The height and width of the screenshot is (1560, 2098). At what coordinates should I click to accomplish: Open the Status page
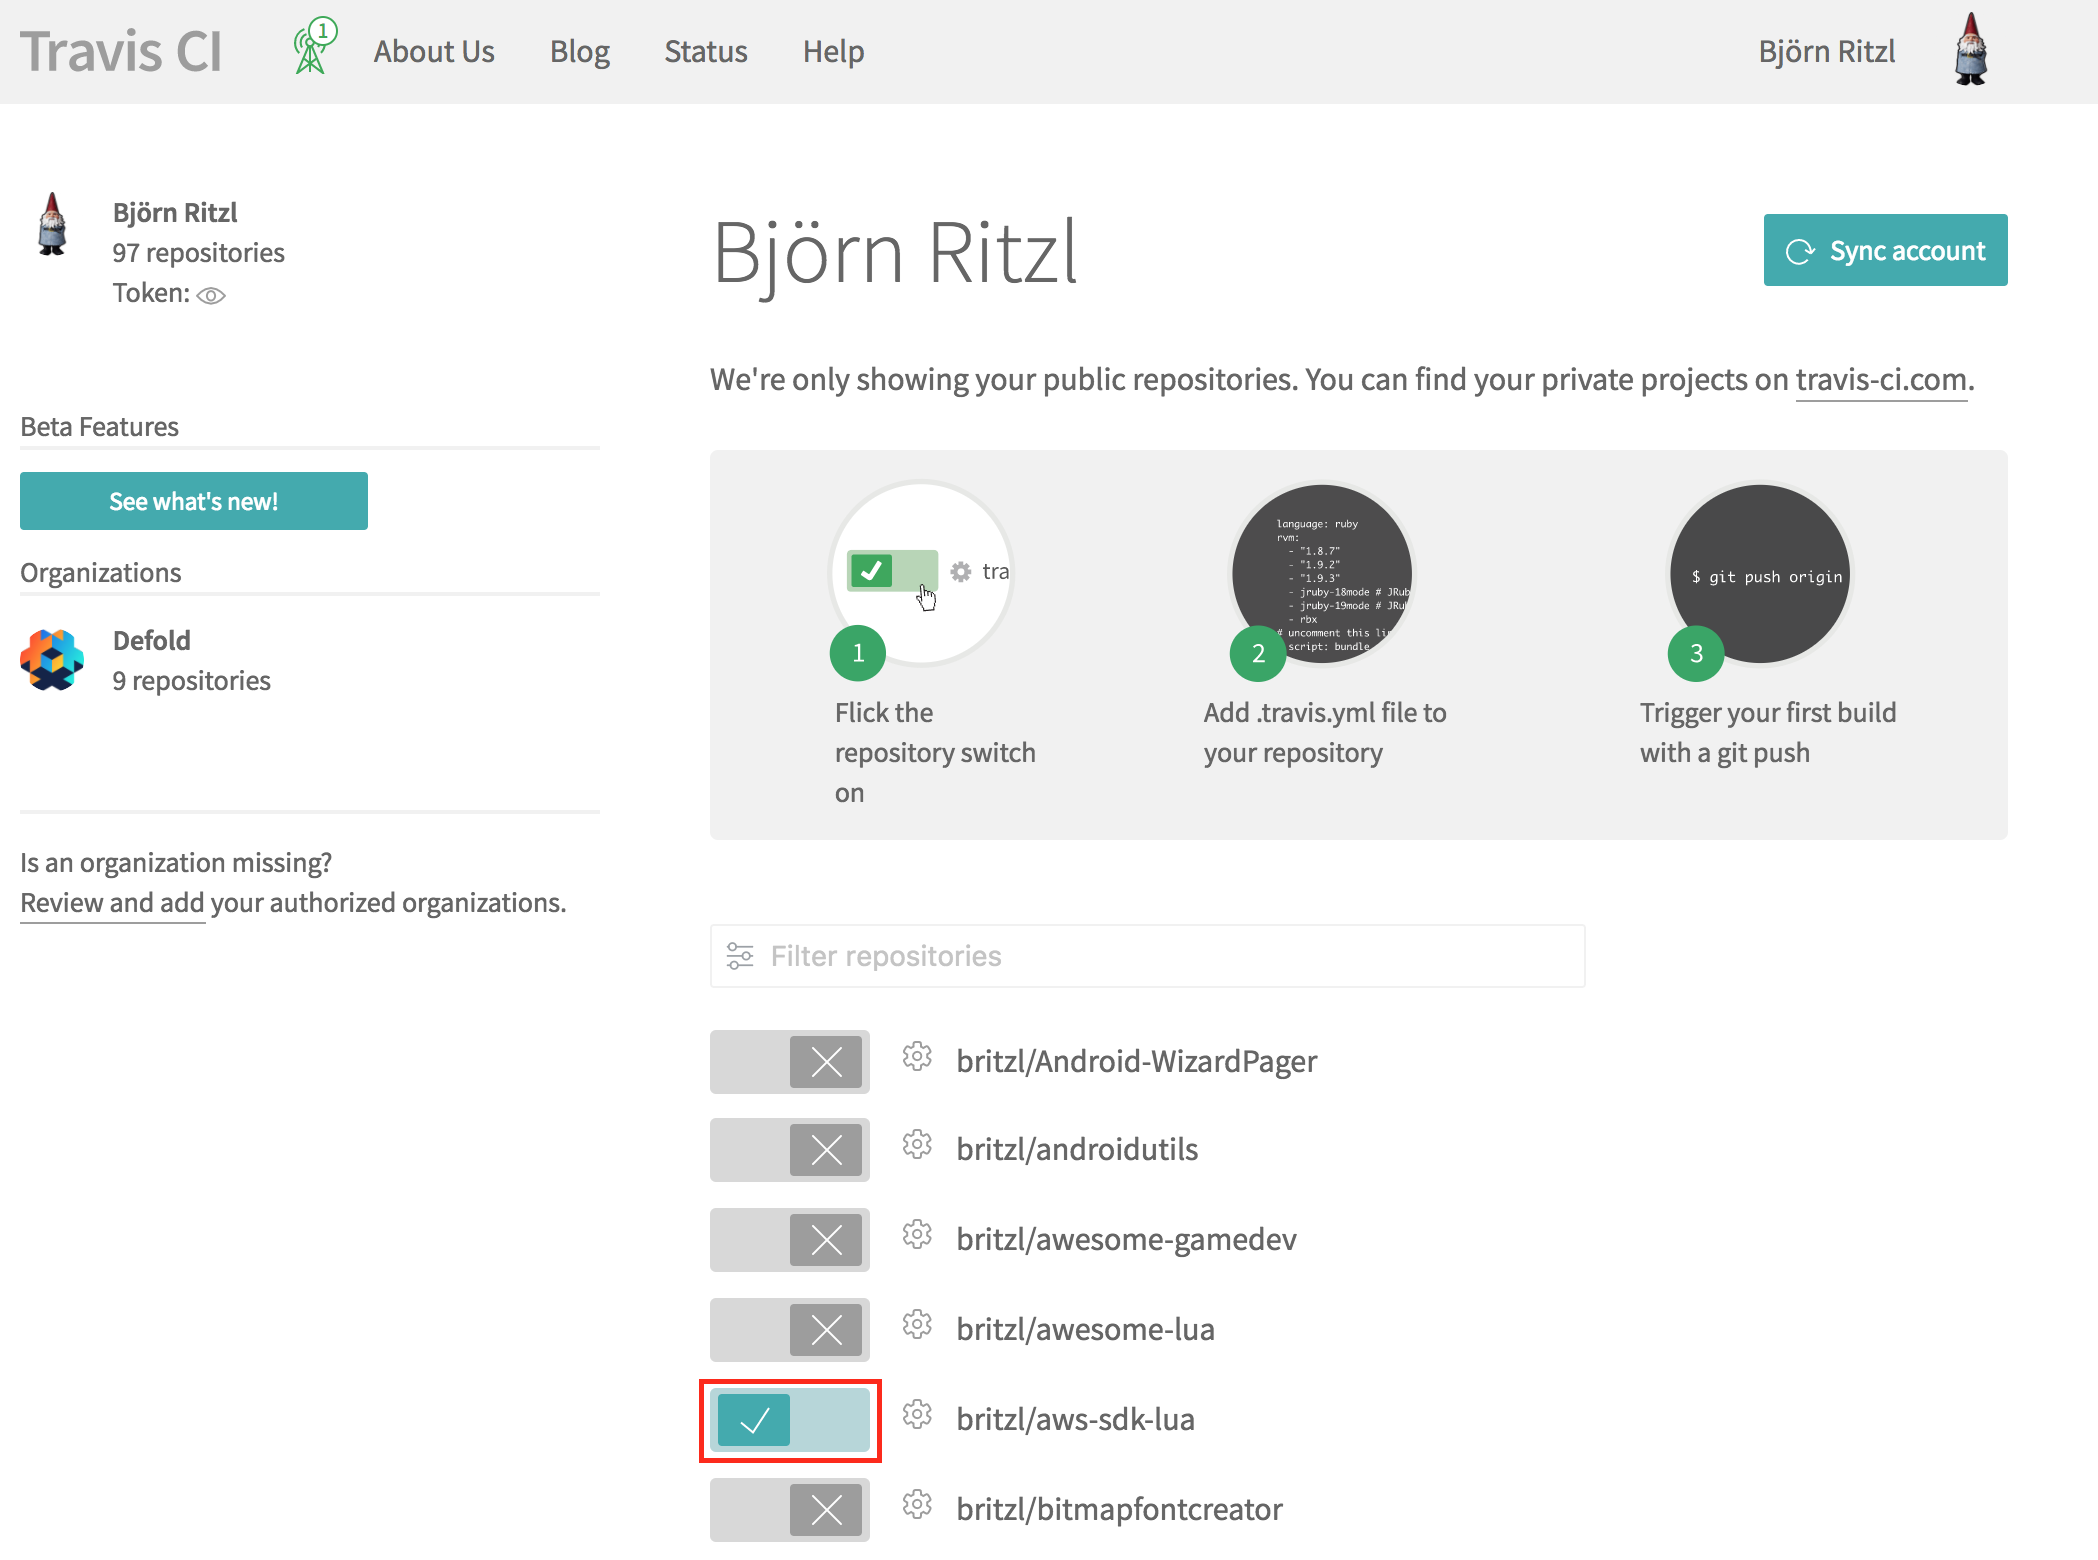705,52
